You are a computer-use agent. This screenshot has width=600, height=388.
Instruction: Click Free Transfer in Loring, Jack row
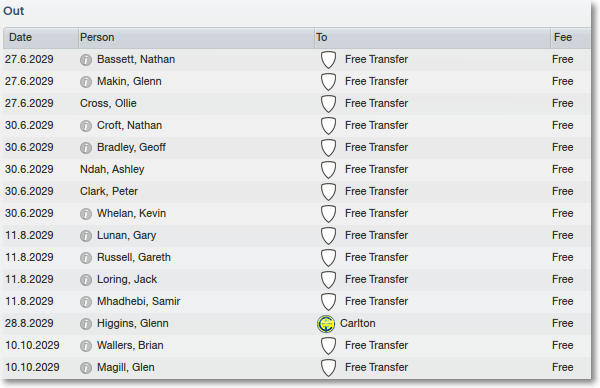[377, 279]
